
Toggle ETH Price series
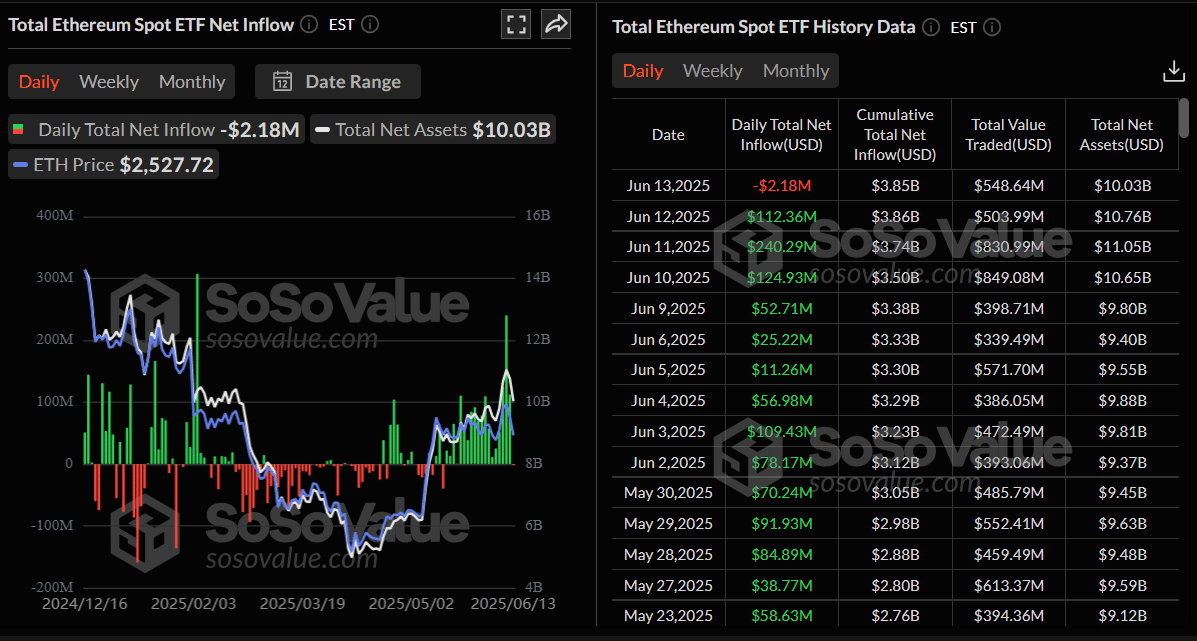[113, 164]
